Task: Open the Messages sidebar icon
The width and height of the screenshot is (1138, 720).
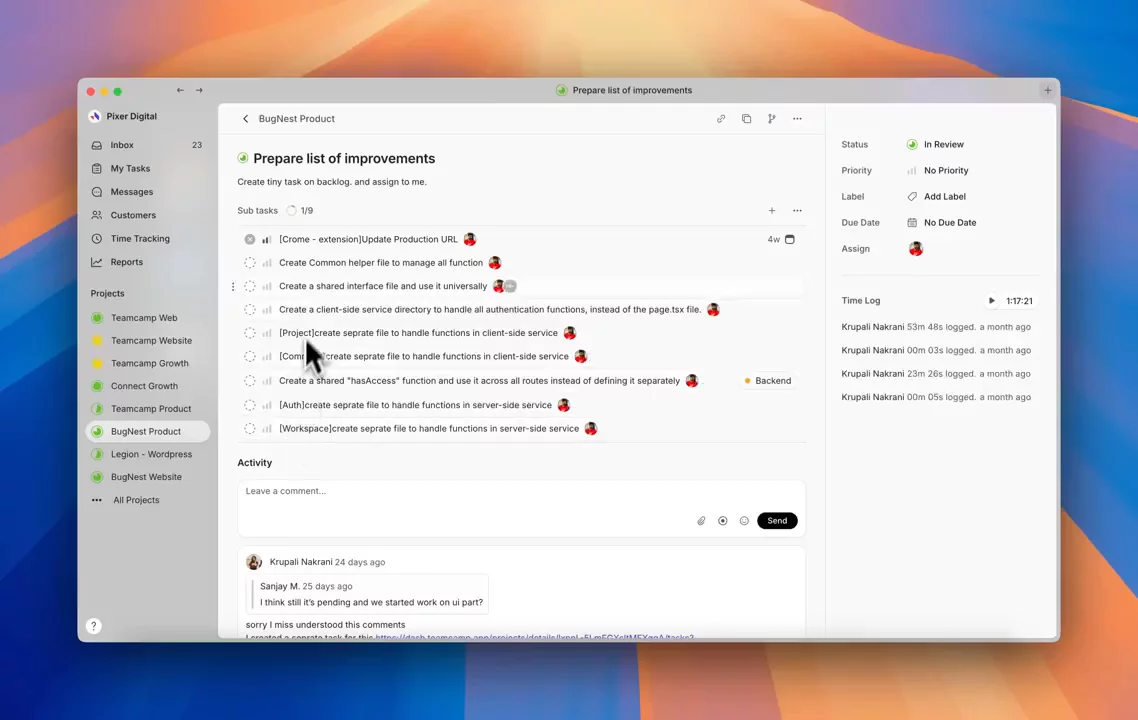Action: click(x=97, y=192)
